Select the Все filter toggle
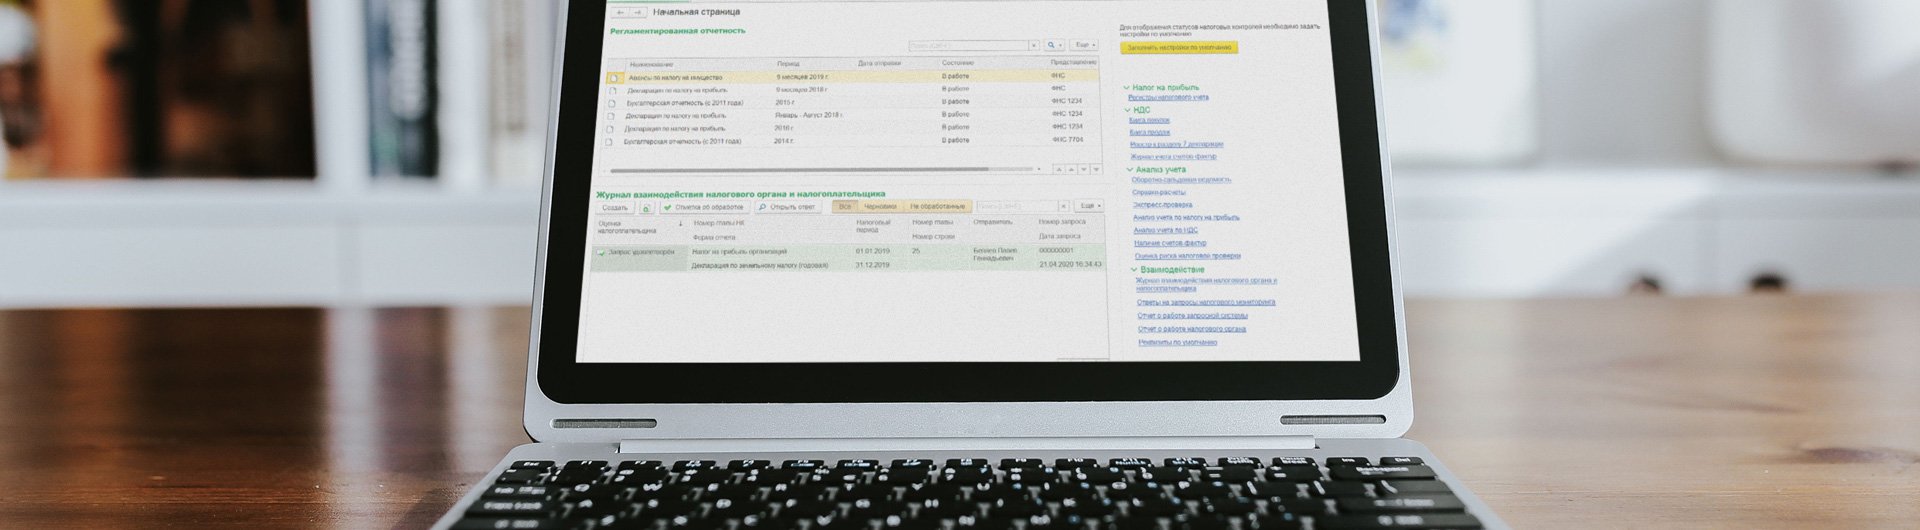1920x530 pixels. pyautogui.click(x=845, y=207)
